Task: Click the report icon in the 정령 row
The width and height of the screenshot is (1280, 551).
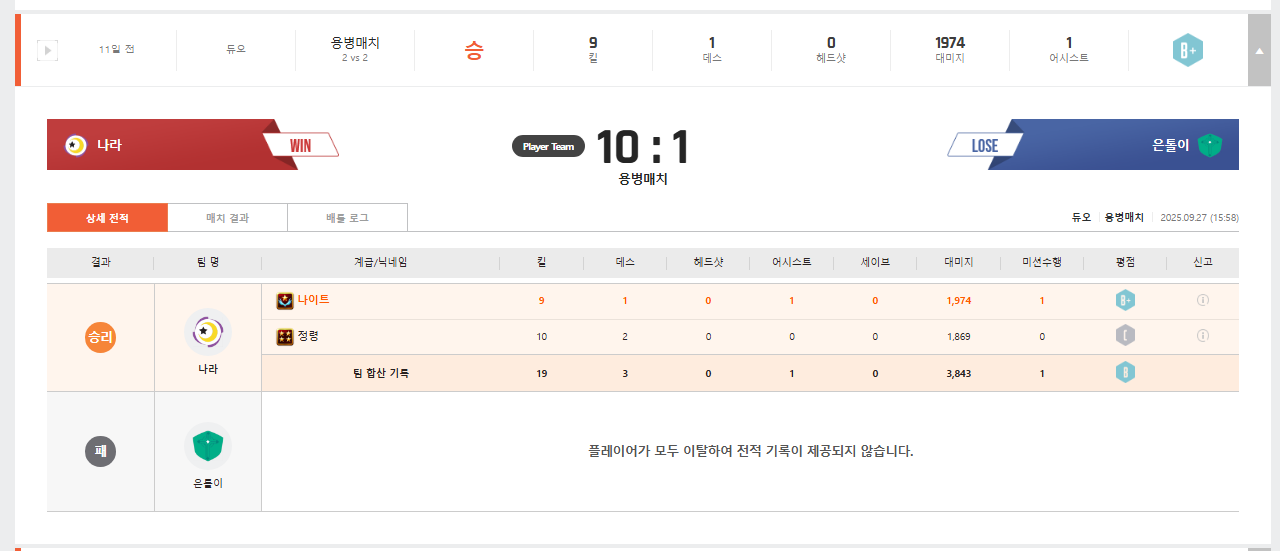Action: pyautogui.click(x=1203, y=336)
